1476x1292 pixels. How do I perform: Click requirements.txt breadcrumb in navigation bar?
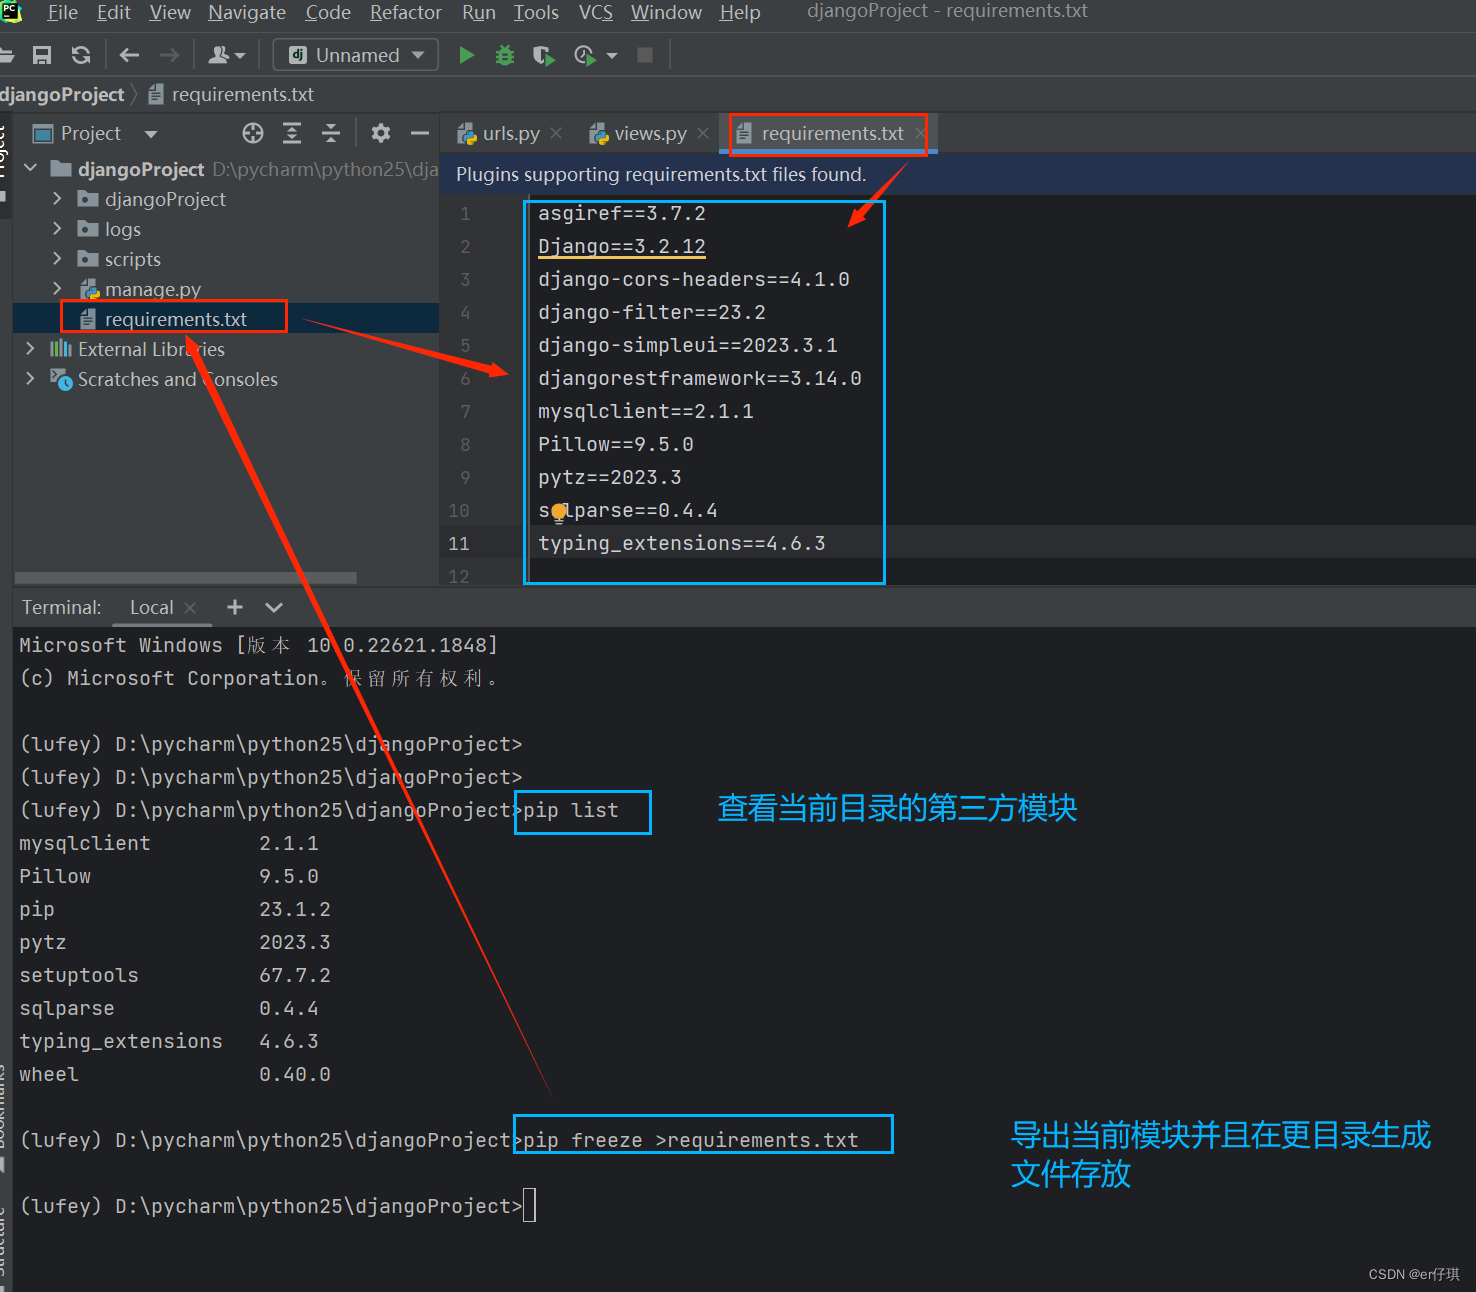coord(231,94)
